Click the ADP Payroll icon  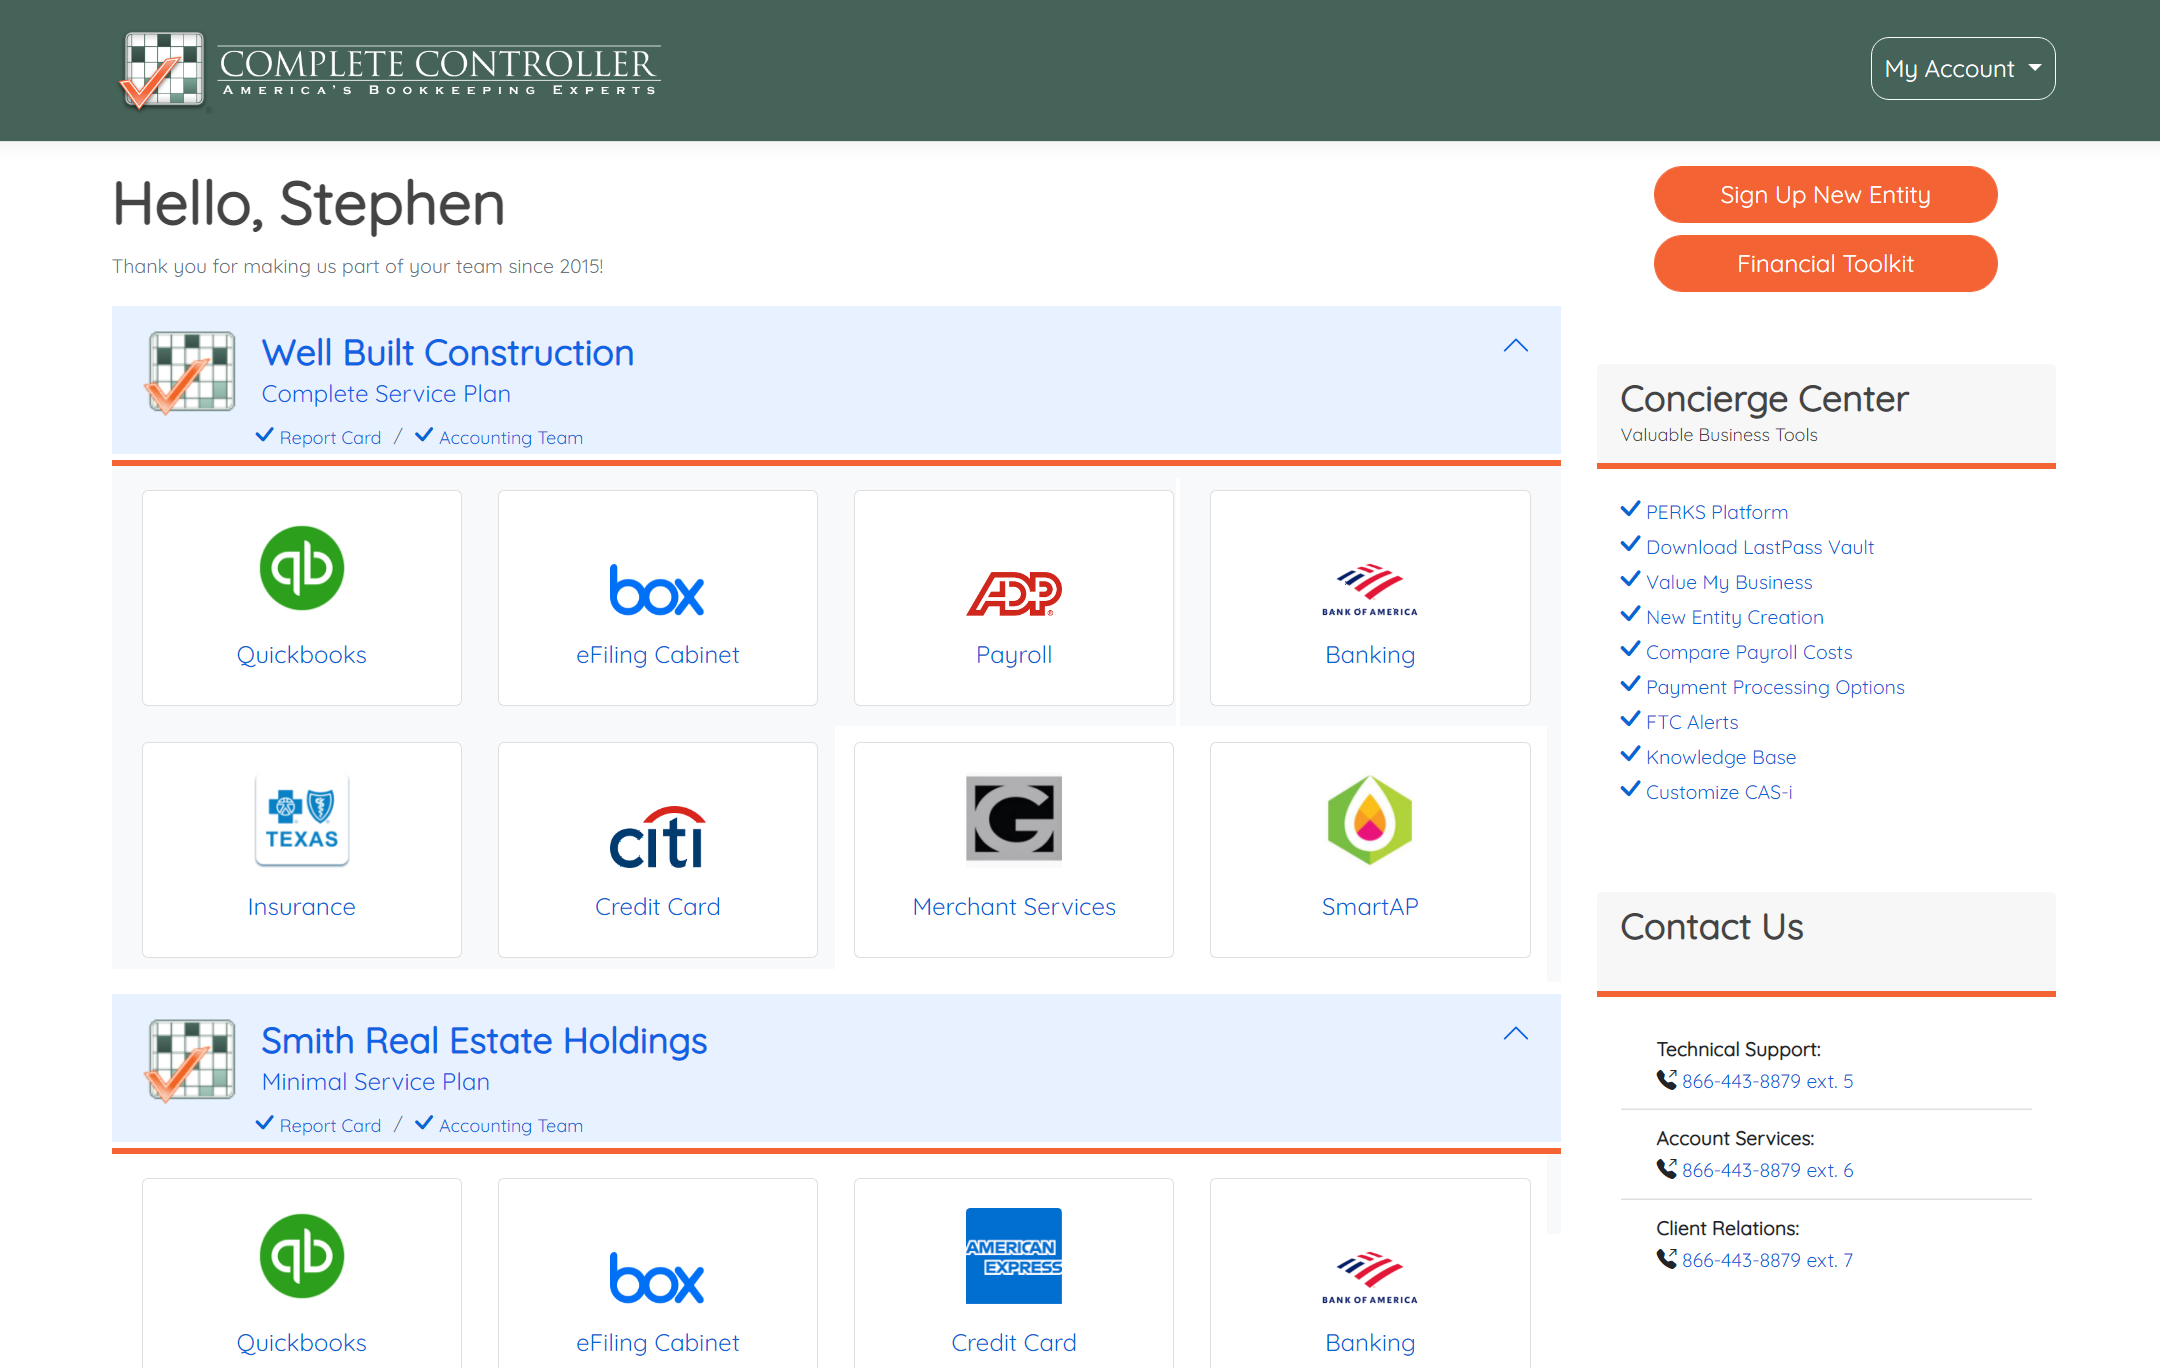click(x=1014, y=593)
